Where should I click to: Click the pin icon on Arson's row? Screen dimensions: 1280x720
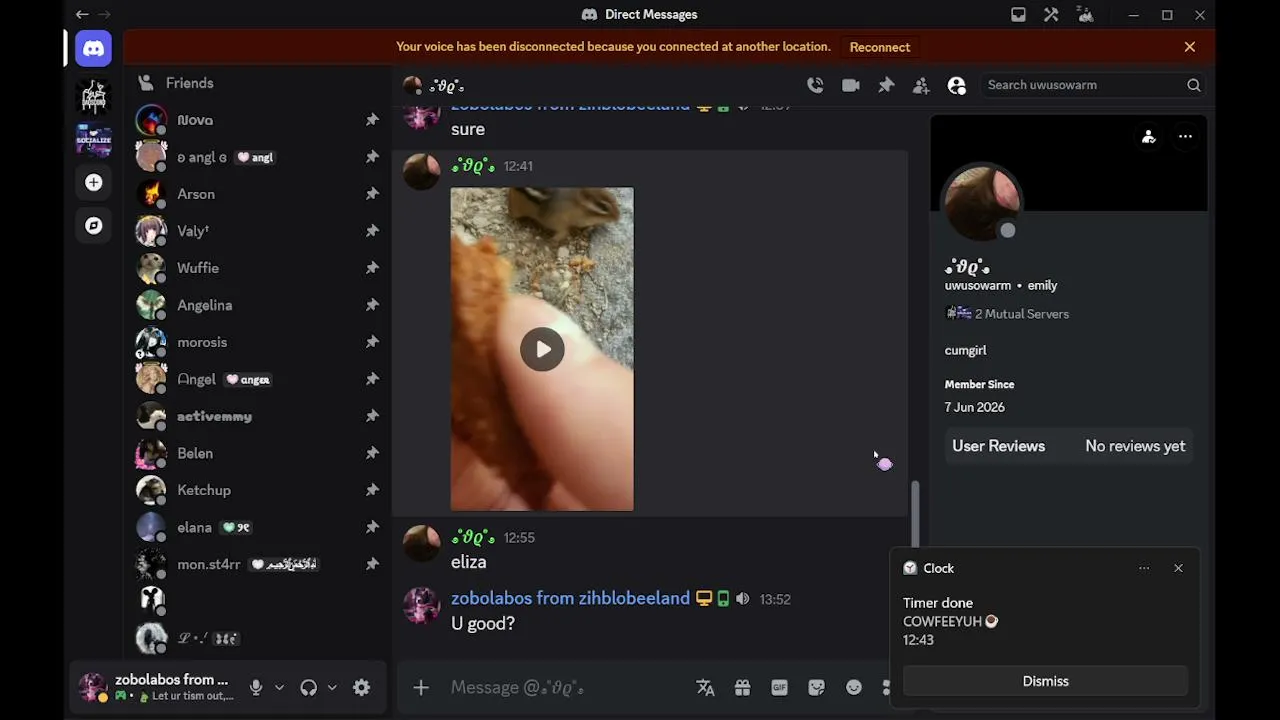[372, 194]
